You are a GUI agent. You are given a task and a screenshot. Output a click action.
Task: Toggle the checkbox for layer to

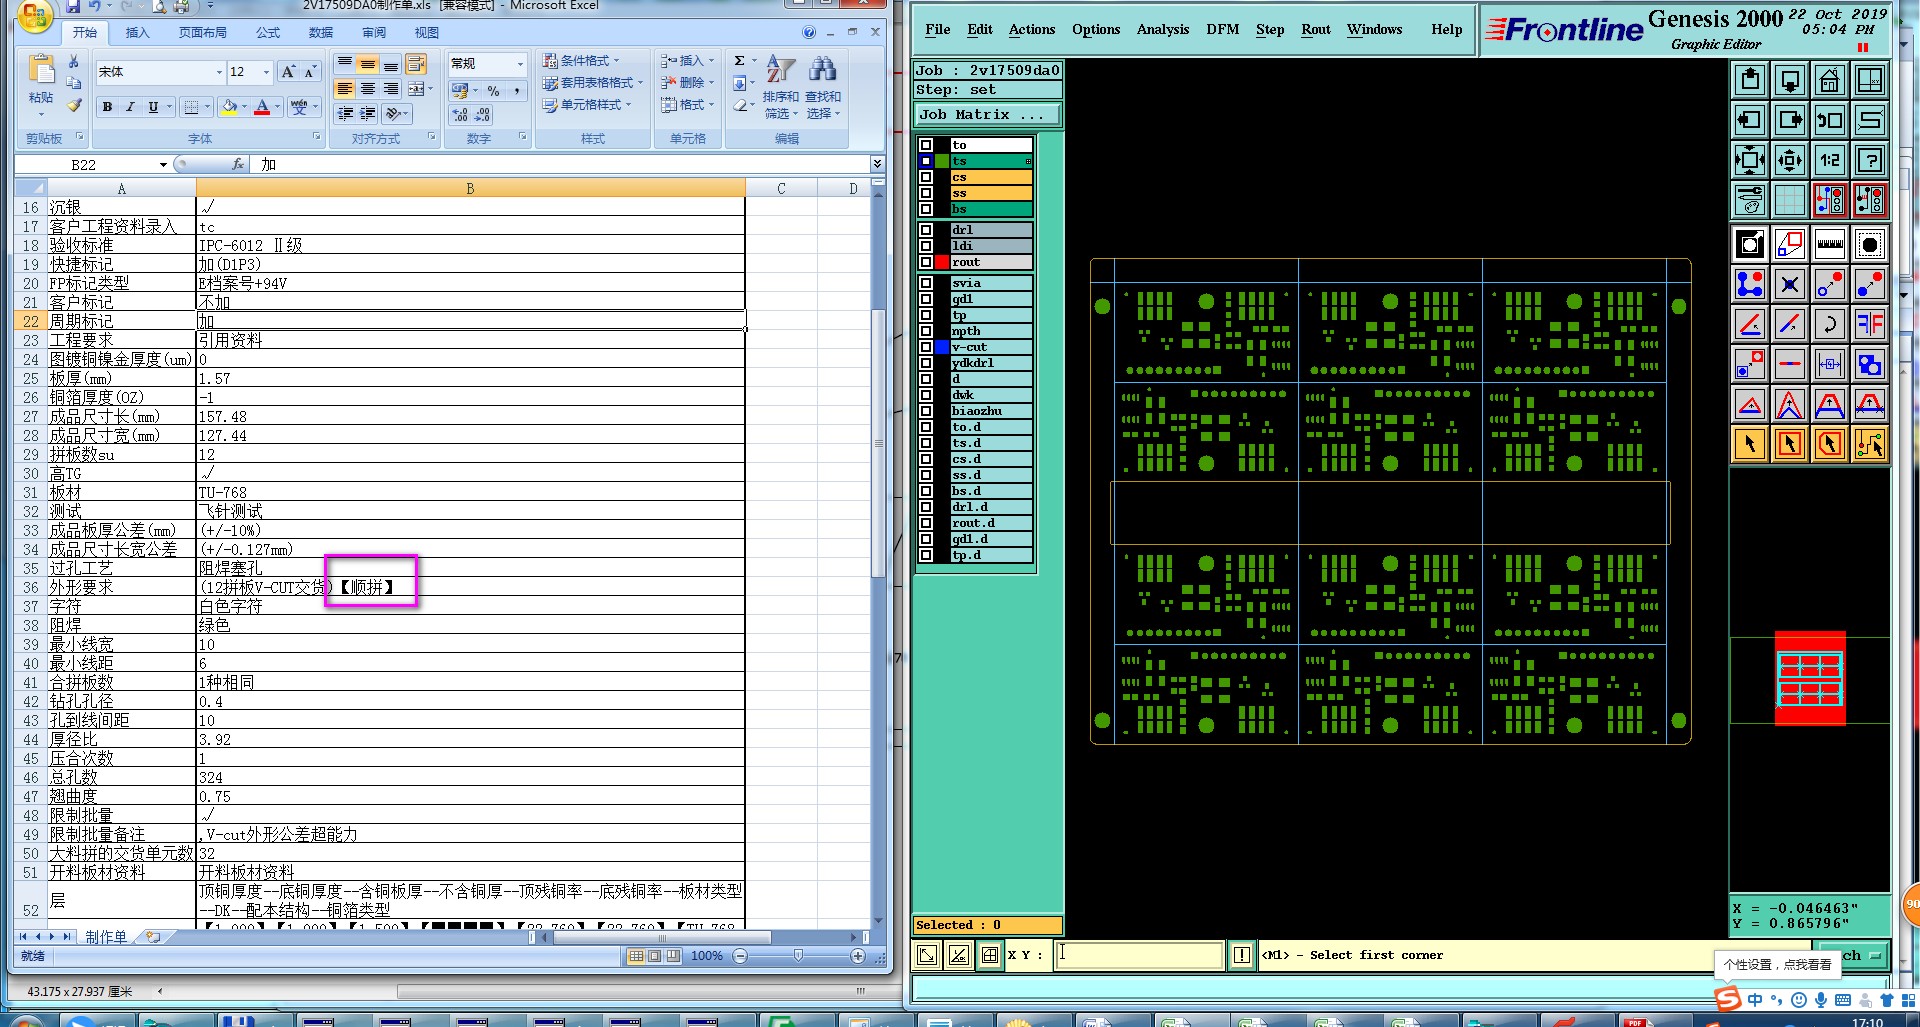(x=926, y=145)
